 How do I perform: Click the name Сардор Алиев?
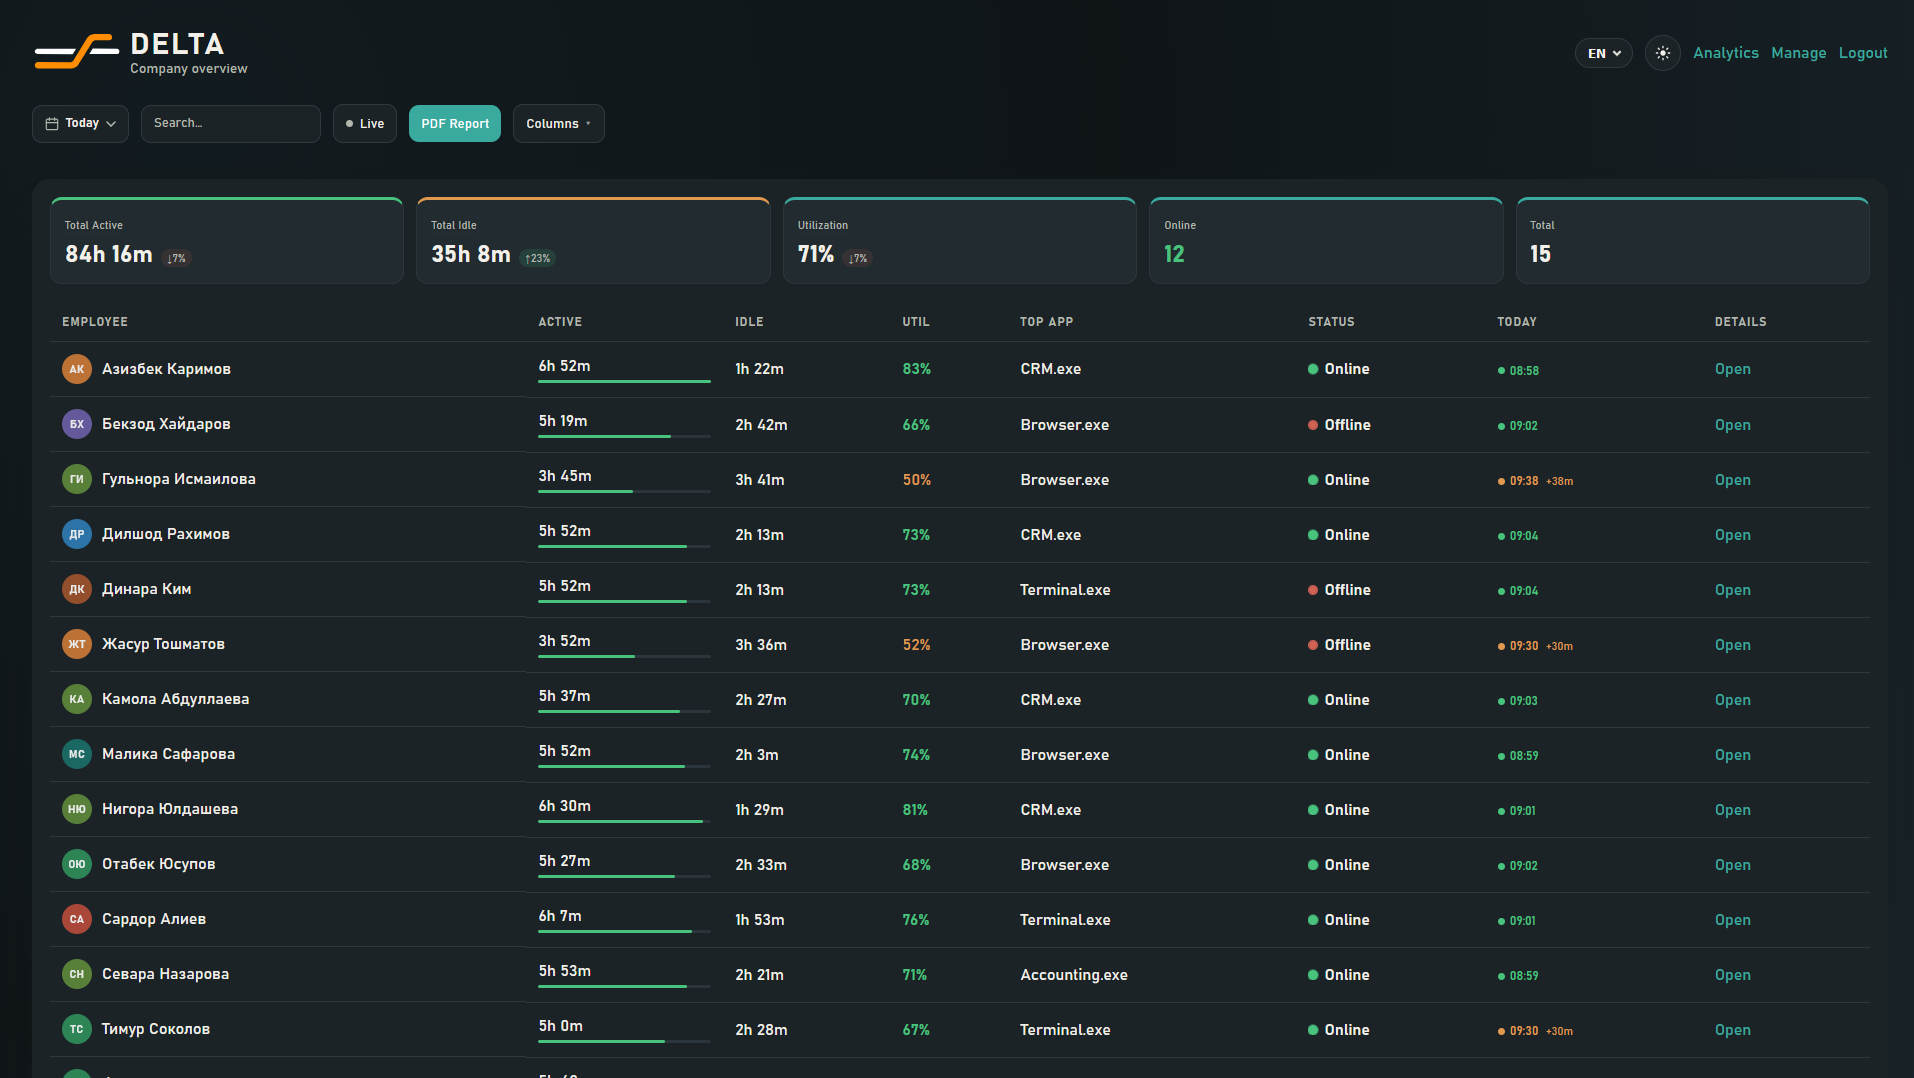pyautogui.click(x=154, y=919)
